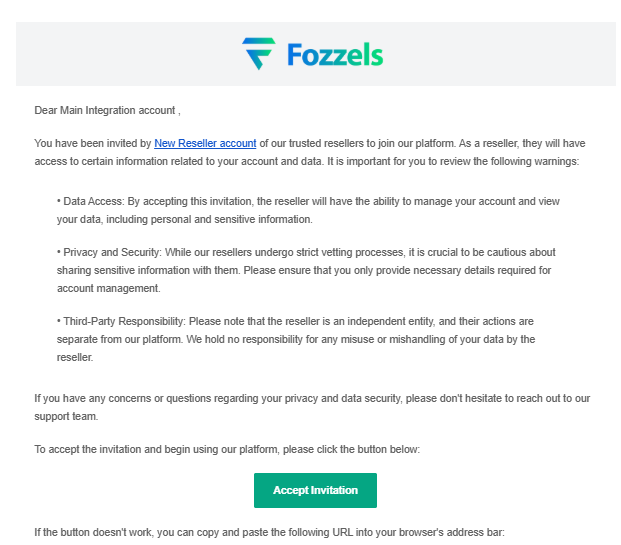Click the single word 'reseller.' line

pos(75,357)
